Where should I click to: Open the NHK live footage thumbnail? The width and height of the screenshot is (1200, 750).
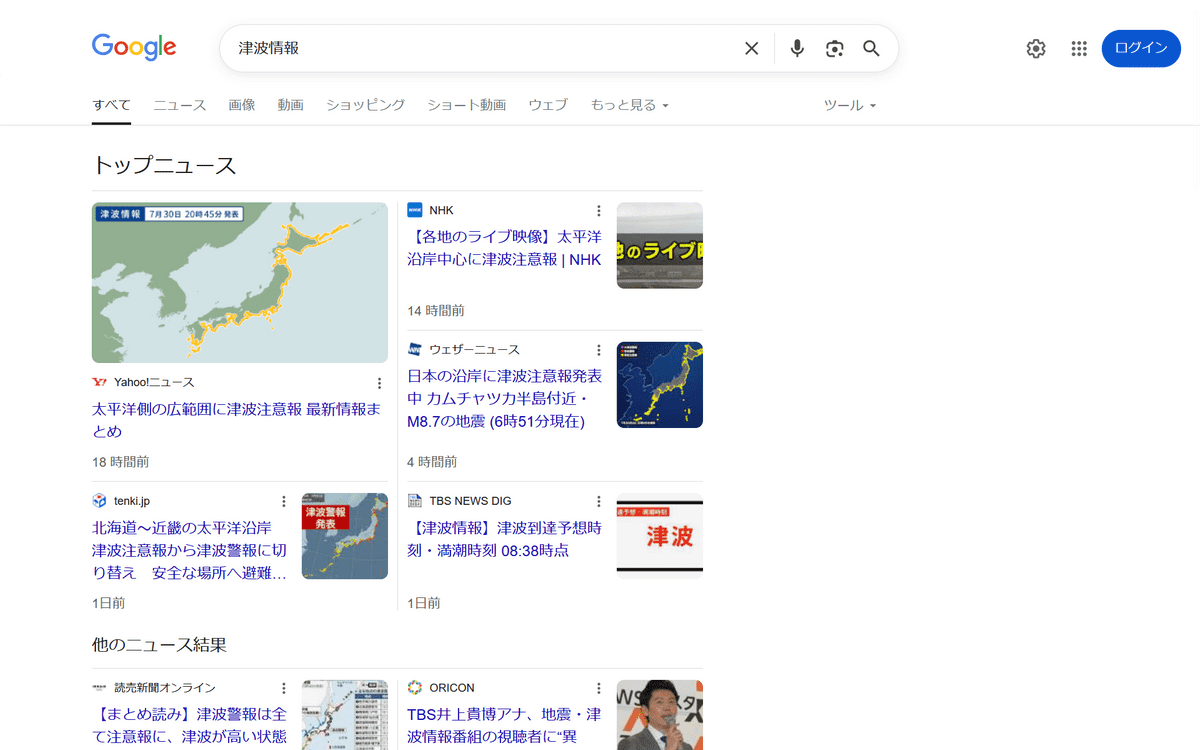pos(660,246)
